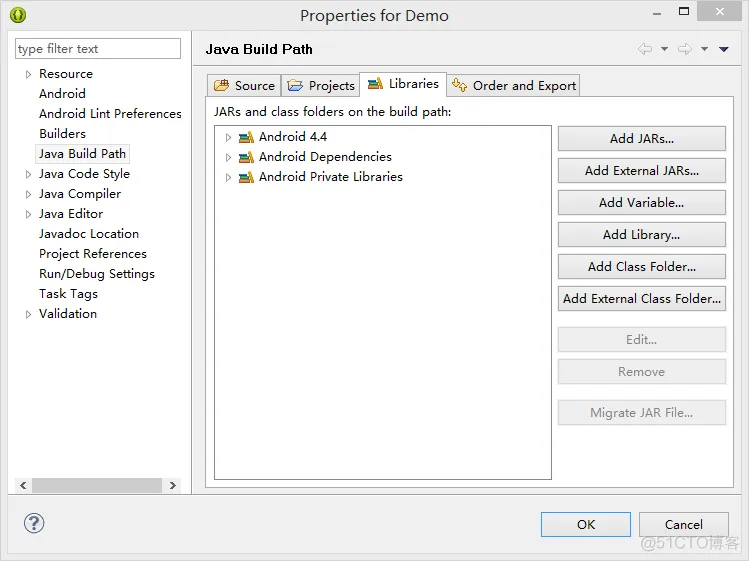Expand the Java Code Style item

(28, 174)
